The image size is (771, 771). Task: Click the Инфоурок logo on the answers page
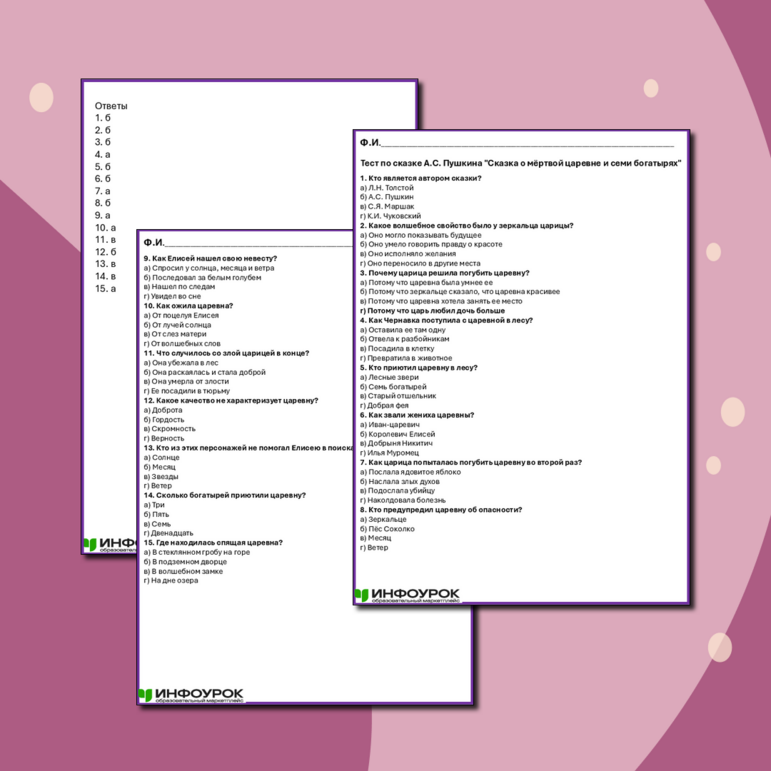pos(110,545)
